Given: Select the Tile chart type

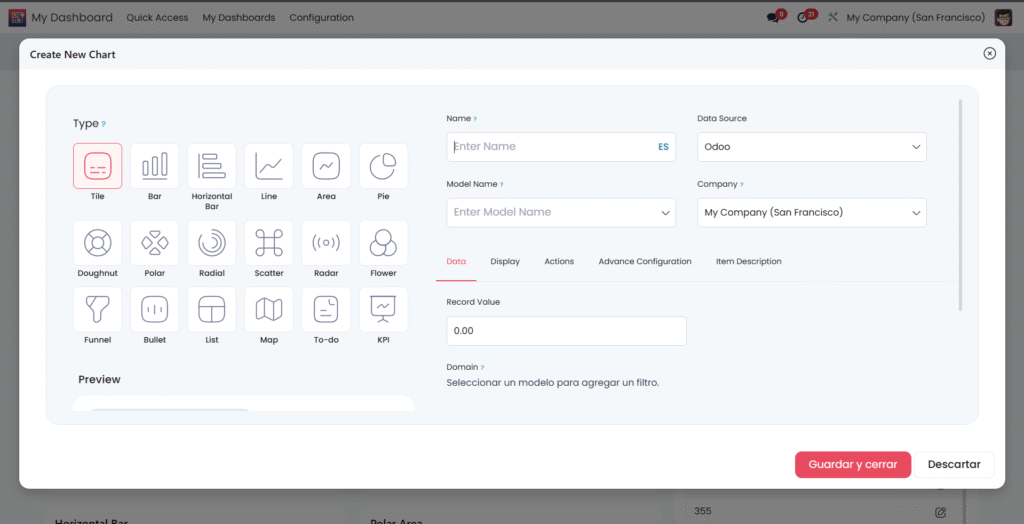Looking at the screenshot, I should click(x=98, y=166).
